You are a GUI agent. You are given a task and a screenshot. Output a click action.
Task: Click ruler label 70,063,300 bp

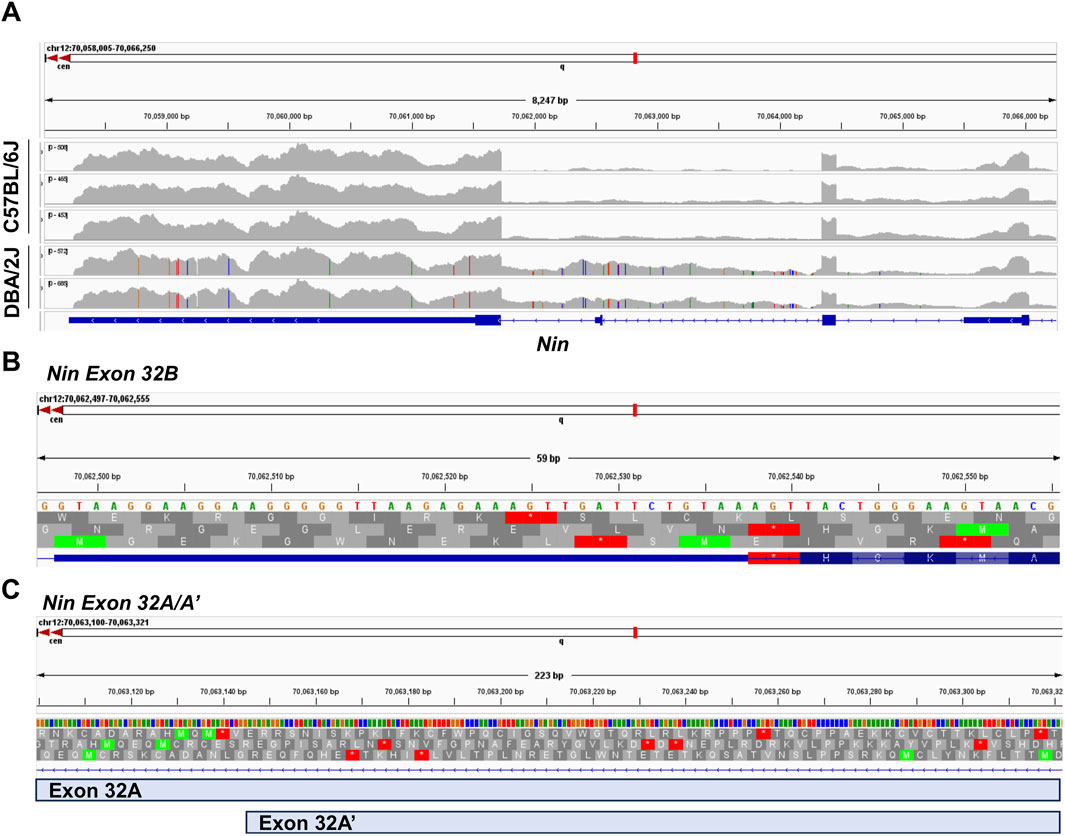963,691
